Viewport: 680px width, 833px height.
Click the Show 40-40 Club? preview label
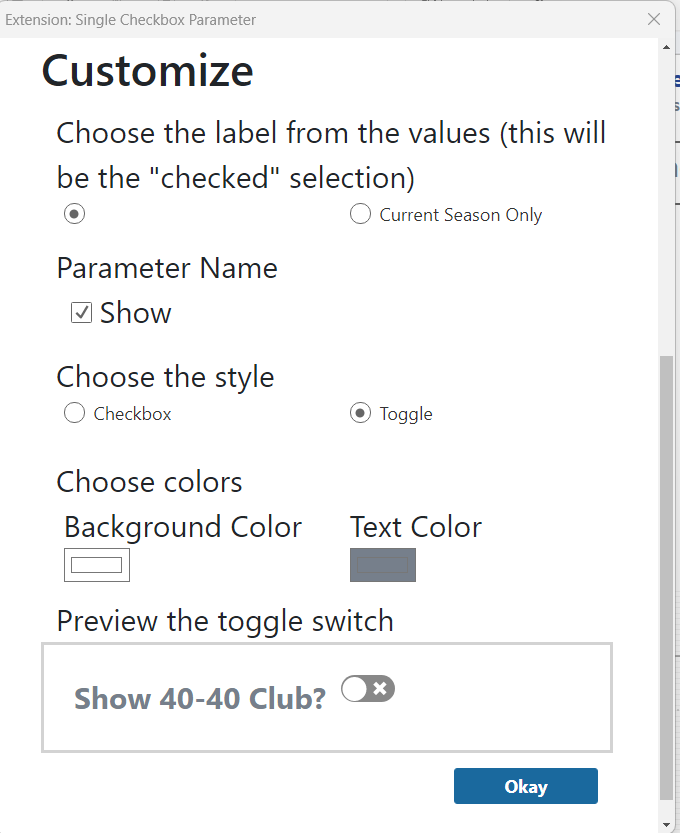(200, 698)
